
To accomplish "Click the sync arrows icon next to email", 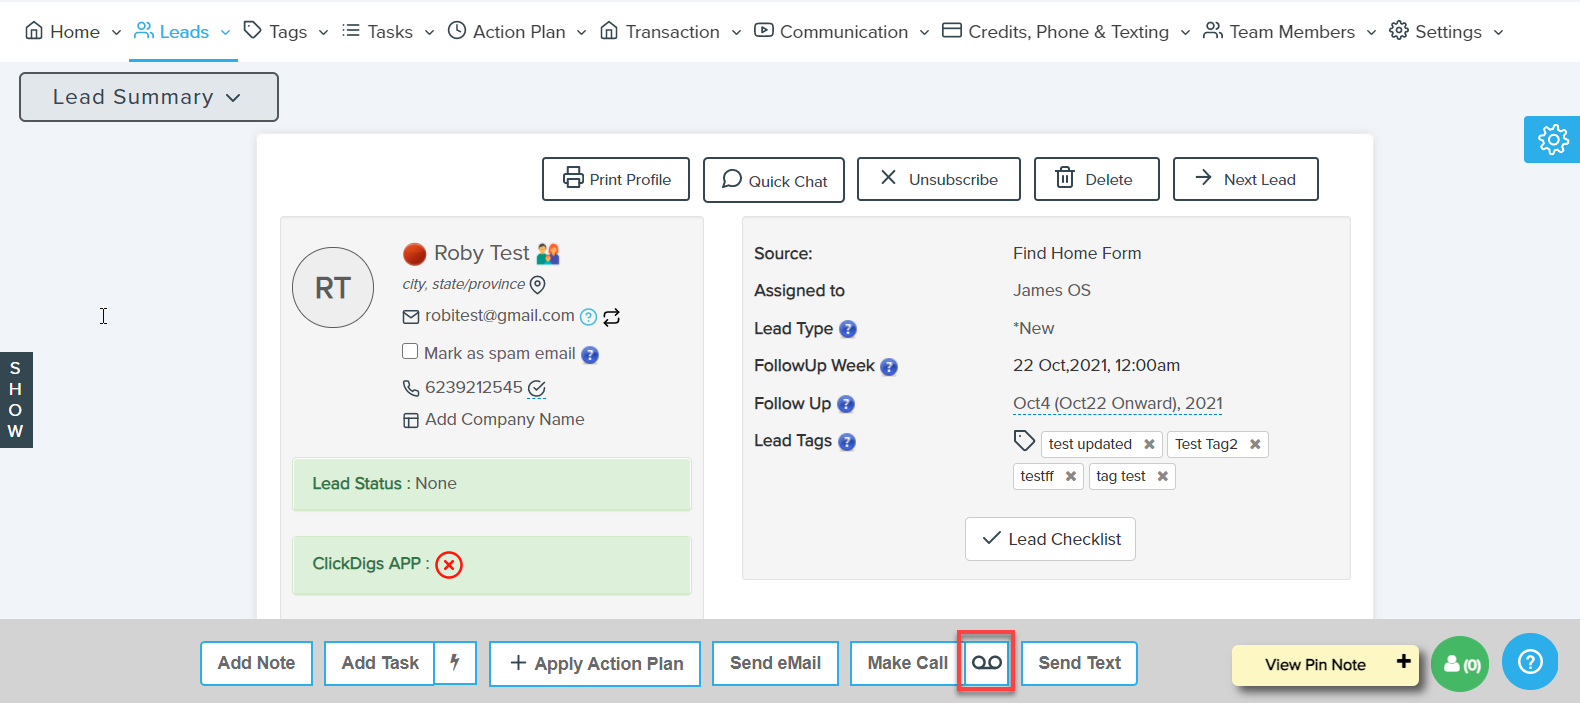I will (x=612, y=317).
